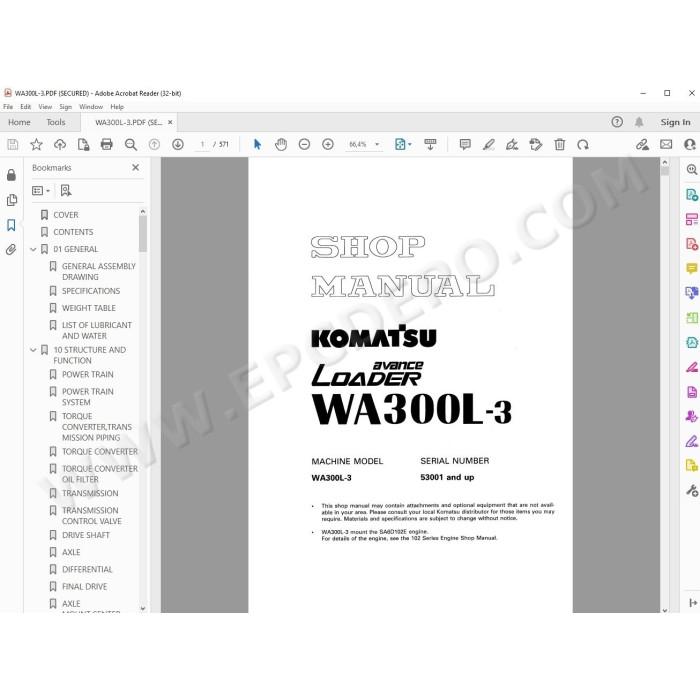Click the page number input field
This screenshot has height=700, width=700.
point(202,144)
